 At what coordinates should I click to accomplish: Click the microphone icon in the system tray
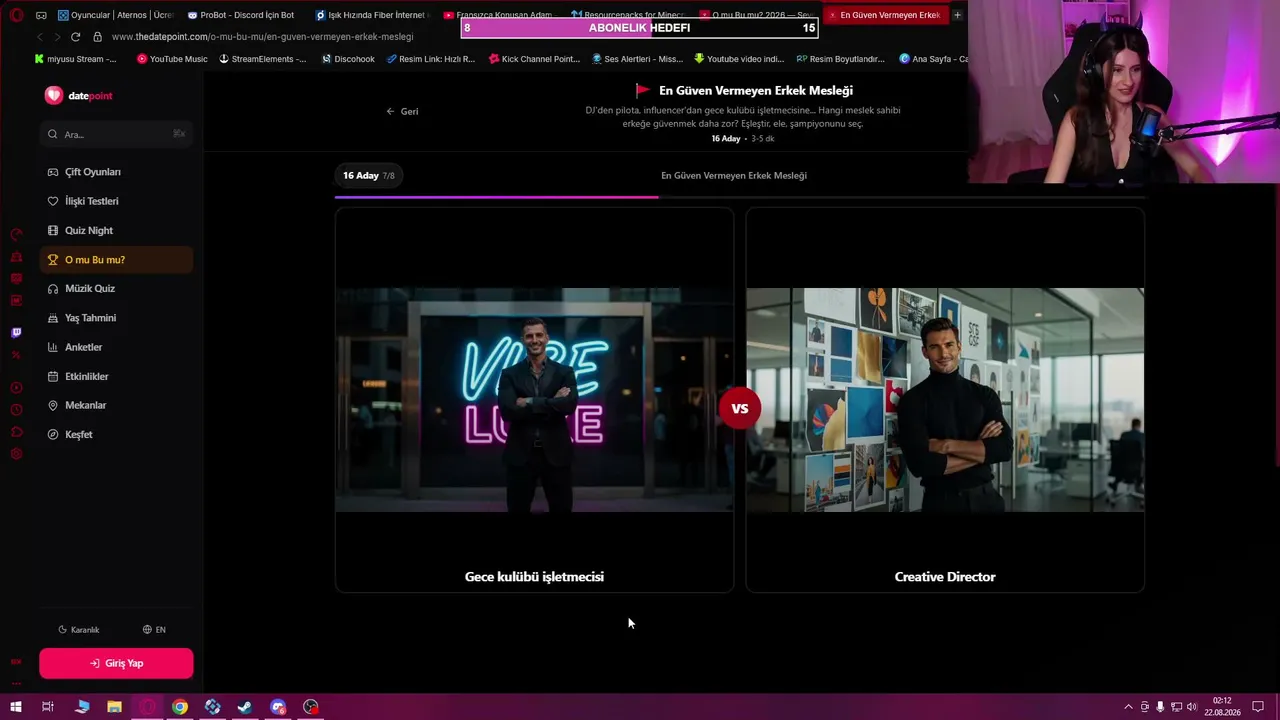pyautogui.click(x=1160, y=707)
